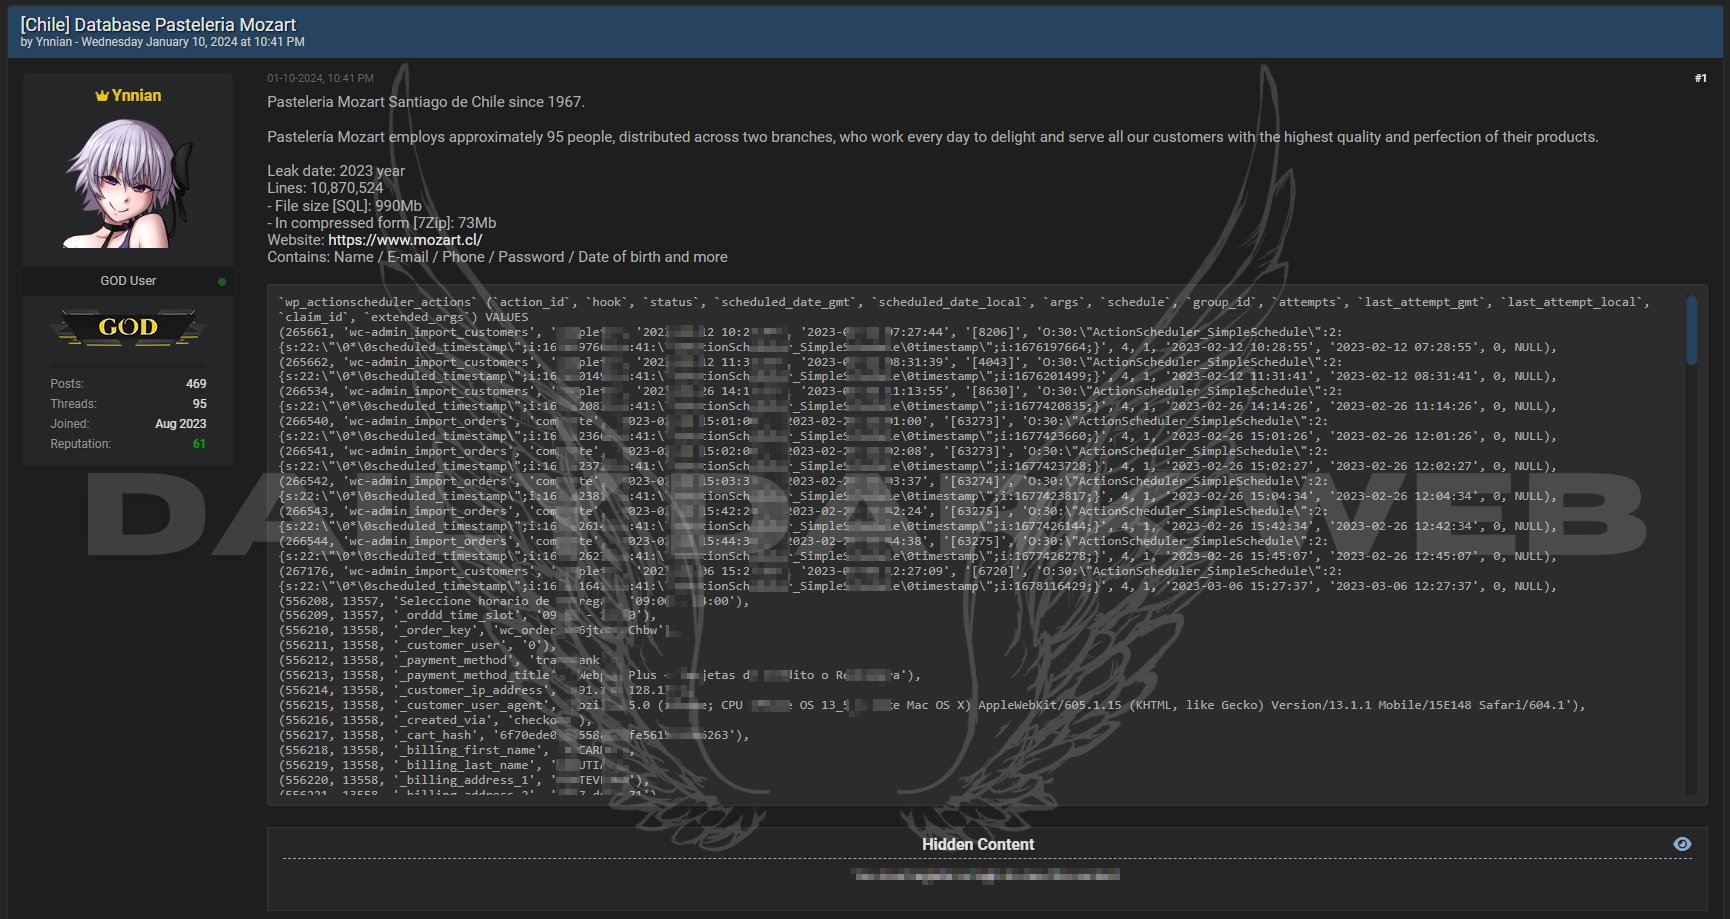Click the #1 post number link
This screenshot has width=1730, height=919.
click(1700, 78)
